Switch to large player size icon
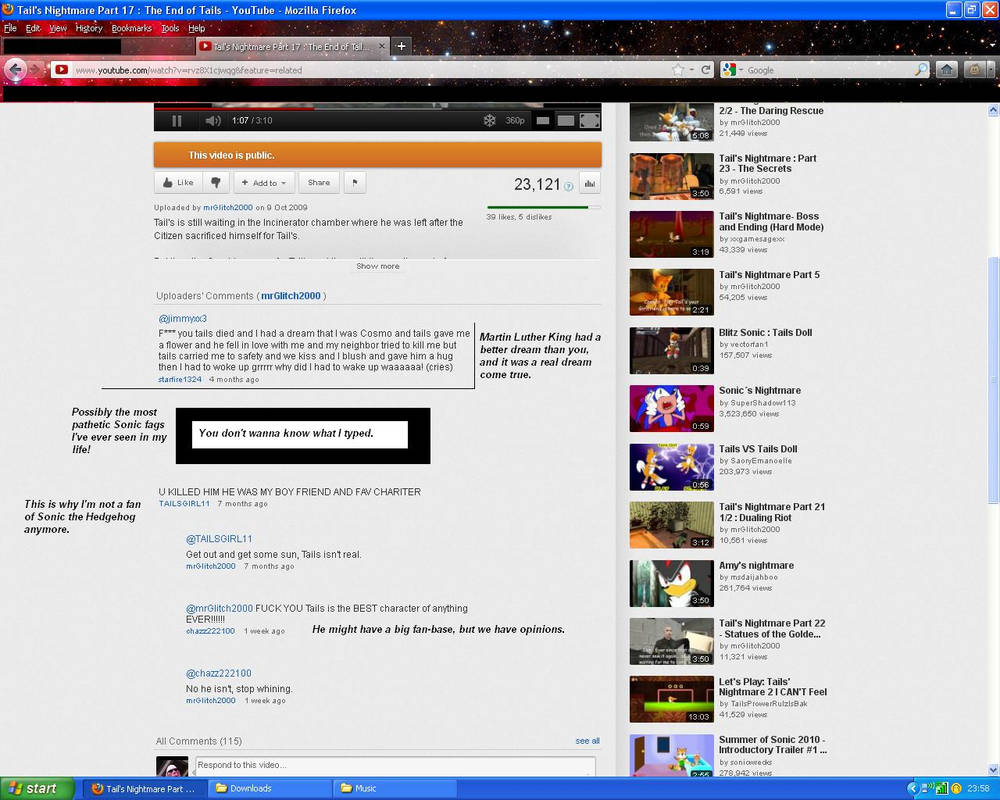Viewport: 1000px width, 800px height. (566, 121)
